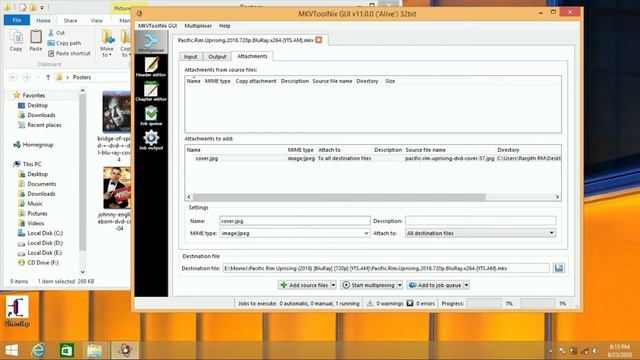Go up one folder in File Explorer
The width and height of the screenshot is (640, 360).
pos(48,77)
